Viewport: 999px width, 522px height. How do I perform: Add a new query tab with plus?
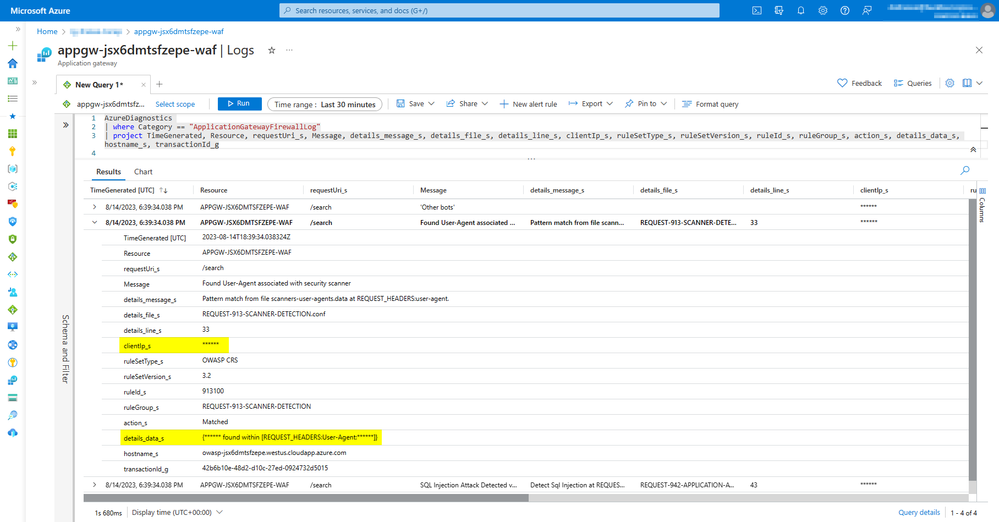click(x=159, y=84)
